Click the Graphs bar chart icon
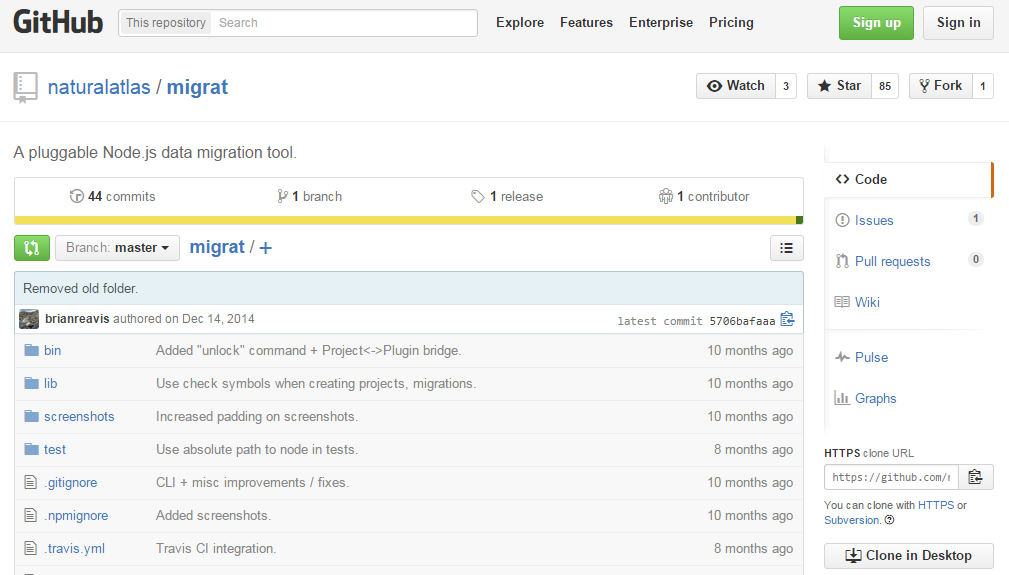 pyautogui.click(x=842, y=398)
